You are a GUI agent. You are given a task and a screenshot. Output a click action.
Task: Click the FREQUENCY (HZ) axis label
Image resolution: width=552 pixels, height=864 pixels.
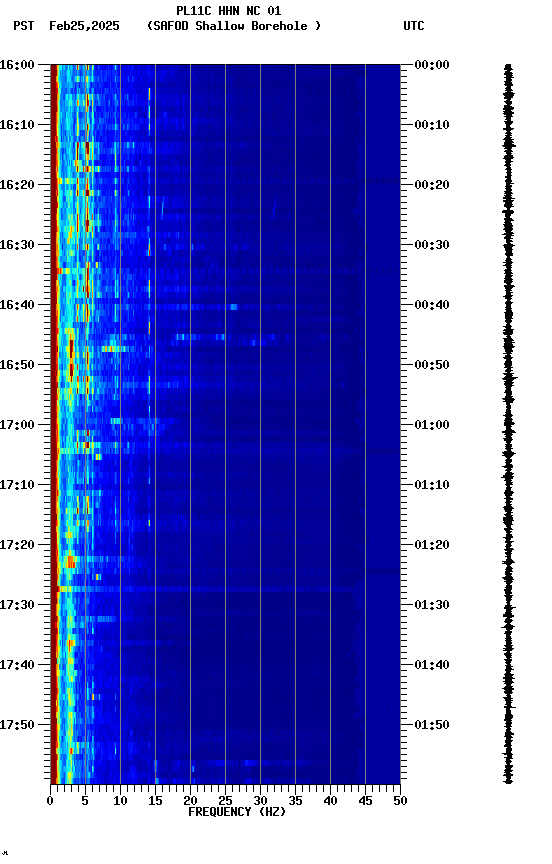(237, 812)
